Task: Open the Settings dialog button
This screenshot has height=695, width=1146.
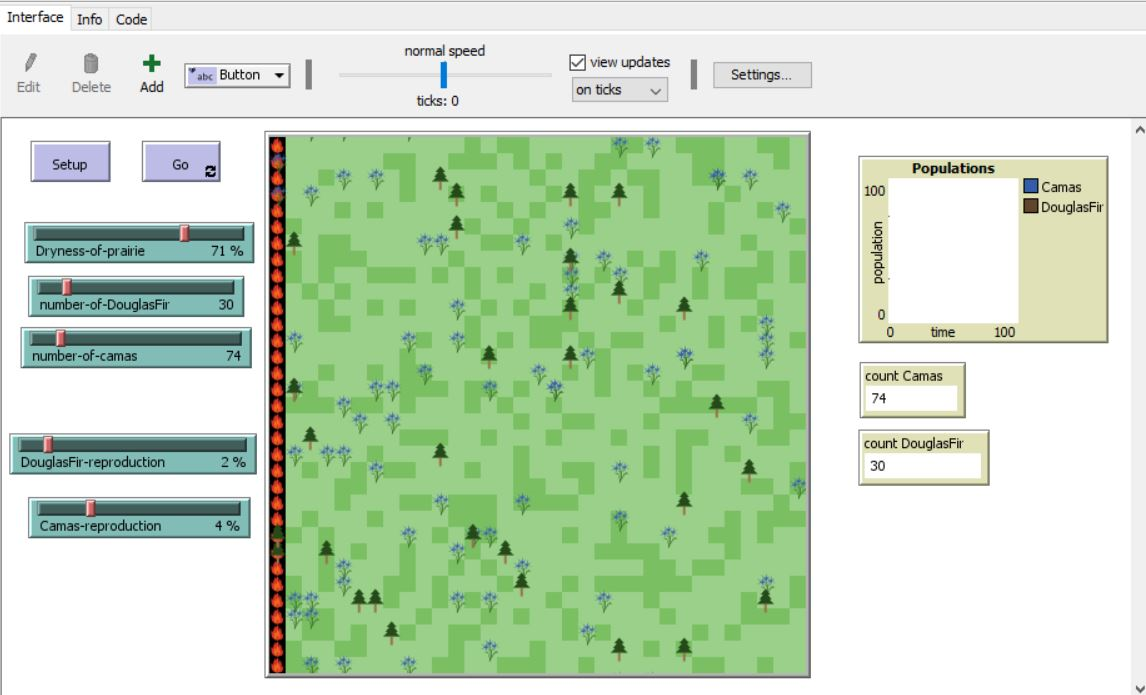Action: (761, 75)
